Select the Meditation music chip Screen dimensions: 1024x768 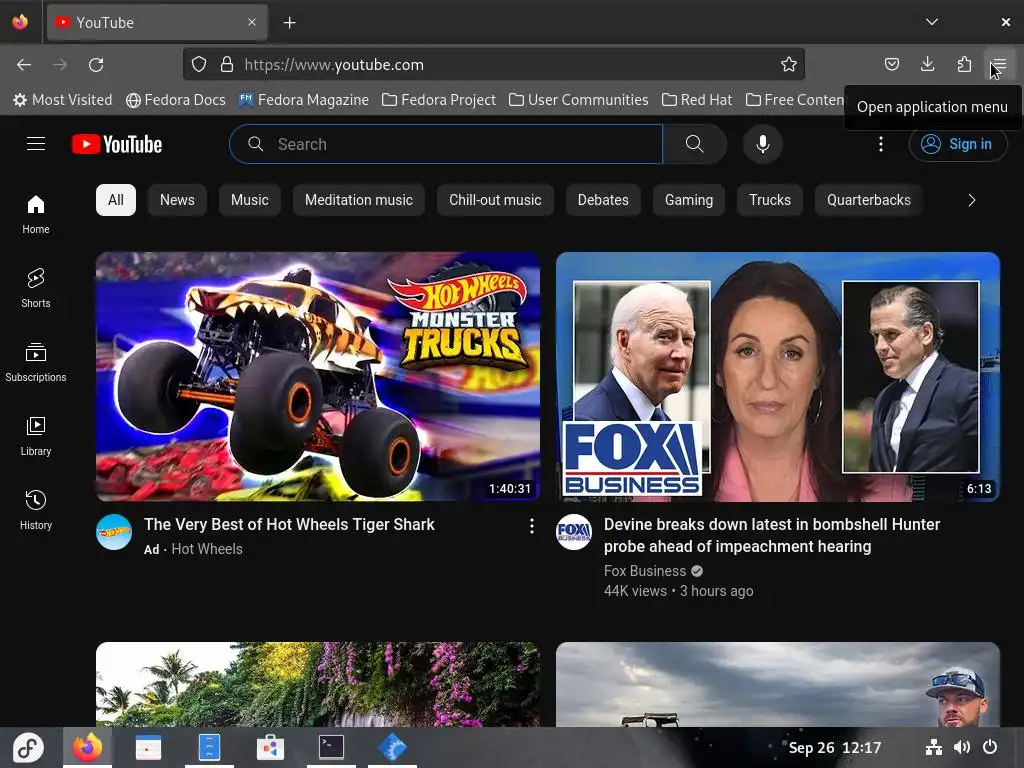359,200
